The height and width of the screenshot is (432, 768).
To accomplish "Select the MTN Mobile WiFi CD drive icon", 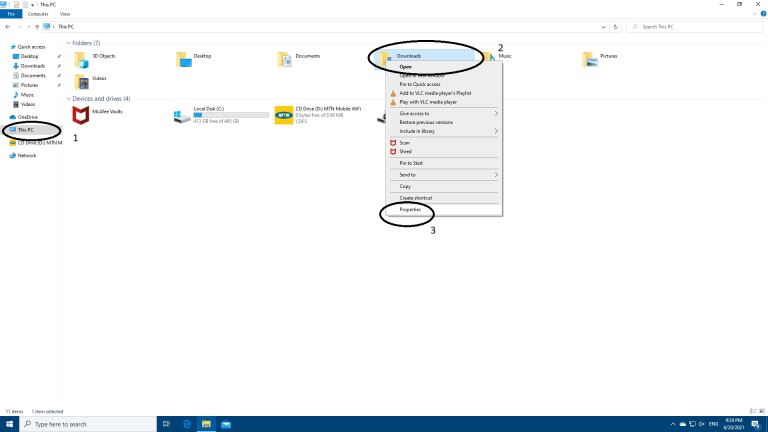I will coord(284,116).
